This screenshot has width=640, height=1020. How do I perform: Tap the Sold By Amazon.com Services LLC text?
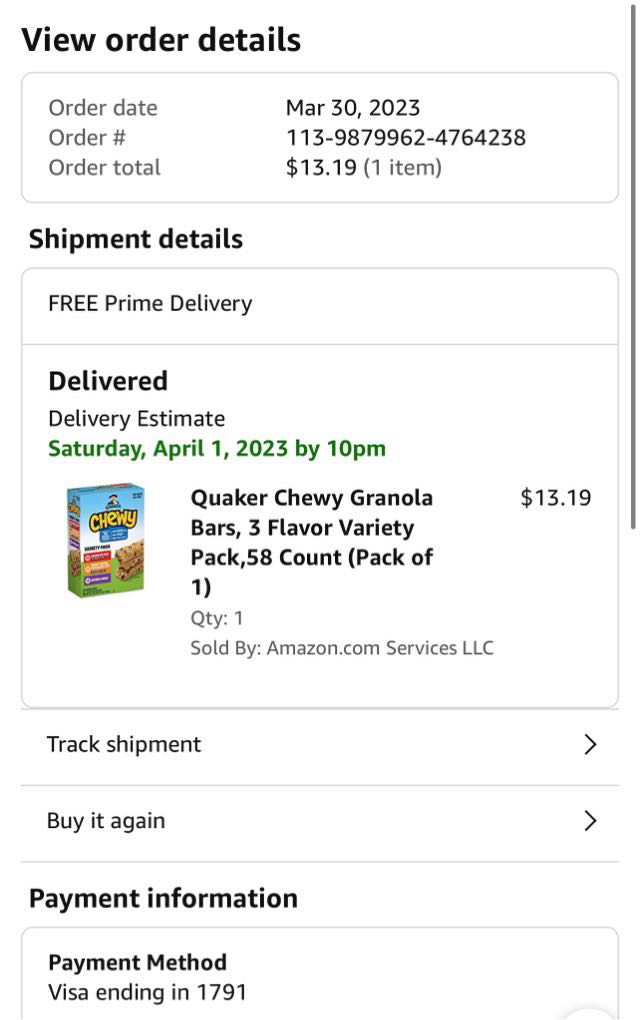tap(342, 648)
